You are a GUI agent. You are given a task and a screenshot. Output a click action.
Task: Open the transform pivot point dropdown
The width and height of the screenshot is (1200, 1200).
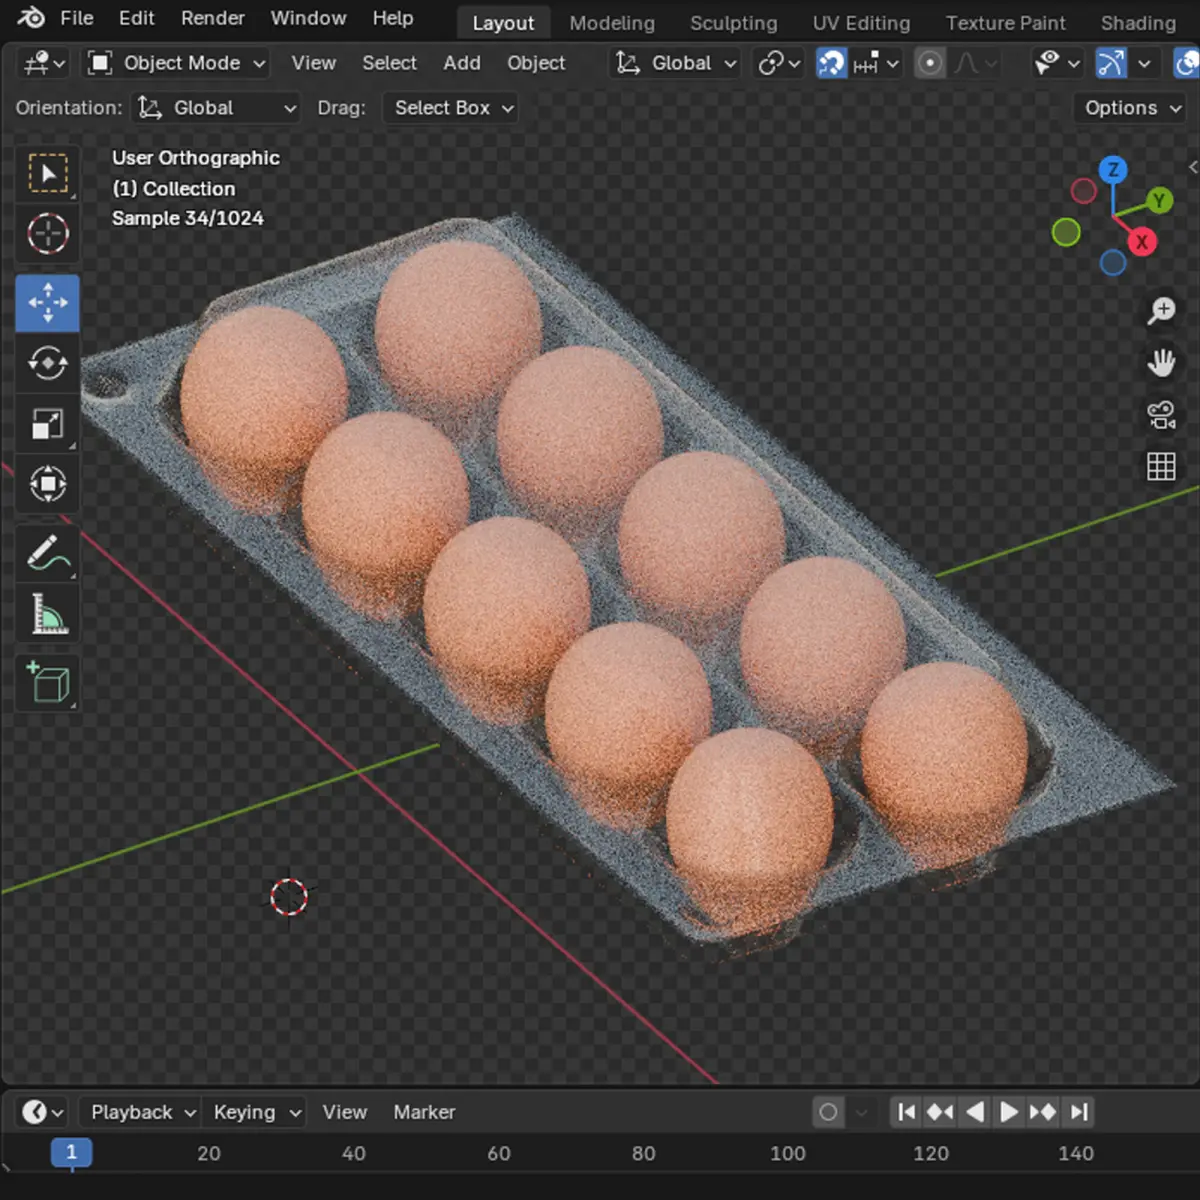[779, 63]
